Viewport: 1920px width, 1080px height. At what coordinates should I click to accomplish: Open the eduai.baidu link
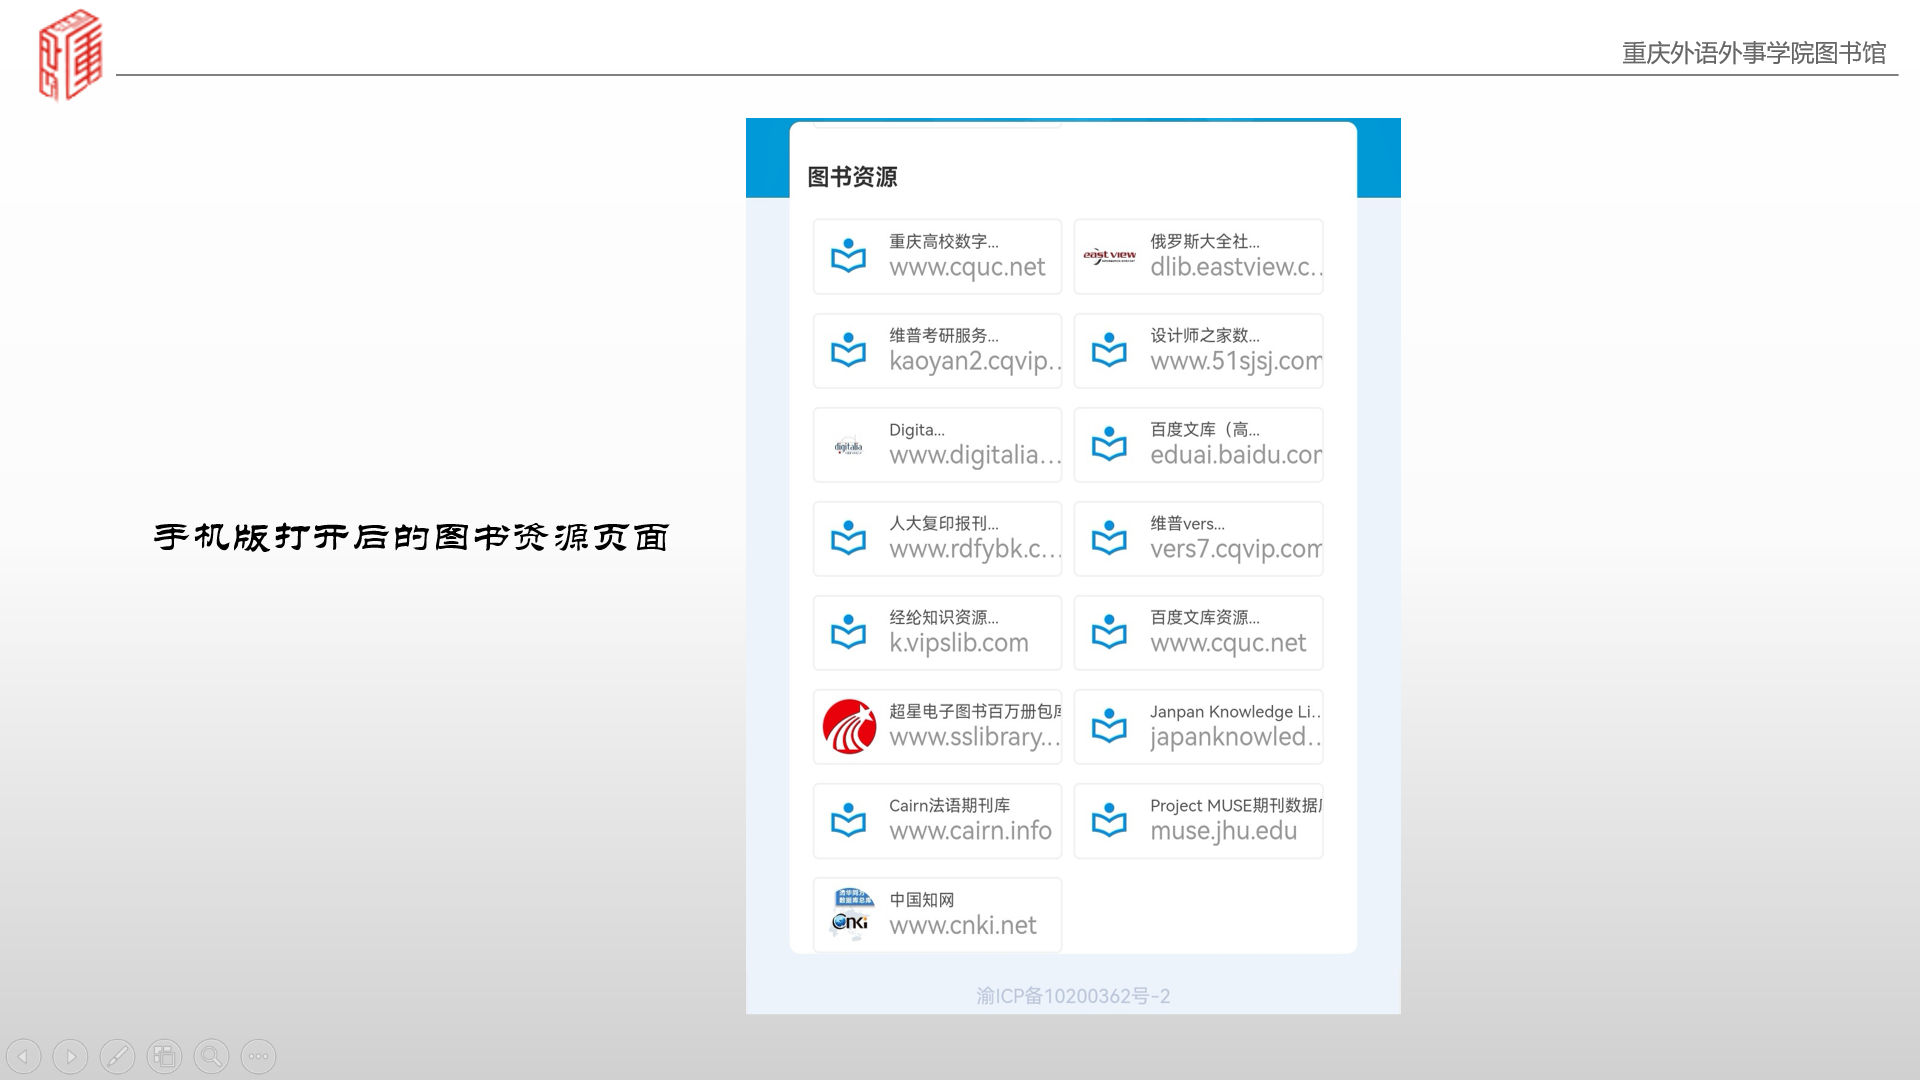click(1236, 455)
